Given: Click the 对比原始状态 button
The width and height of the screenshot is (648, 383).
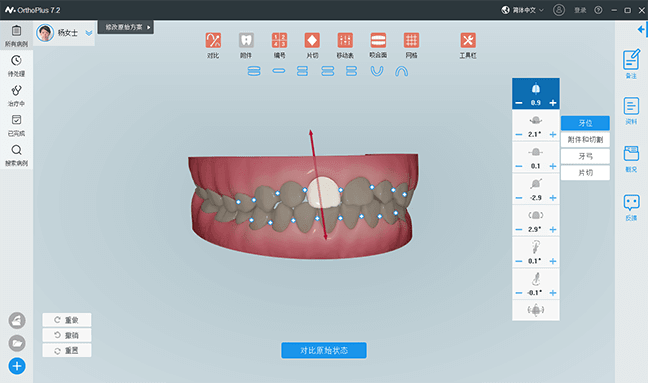Looking at the screenshot, I should click(x=324, y=350).
